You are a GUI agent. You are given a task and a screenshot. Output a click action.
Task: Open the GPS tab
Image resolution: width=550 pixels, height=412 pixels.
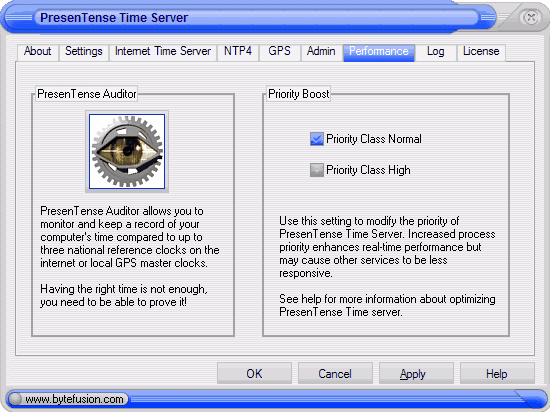click(280, 52)
